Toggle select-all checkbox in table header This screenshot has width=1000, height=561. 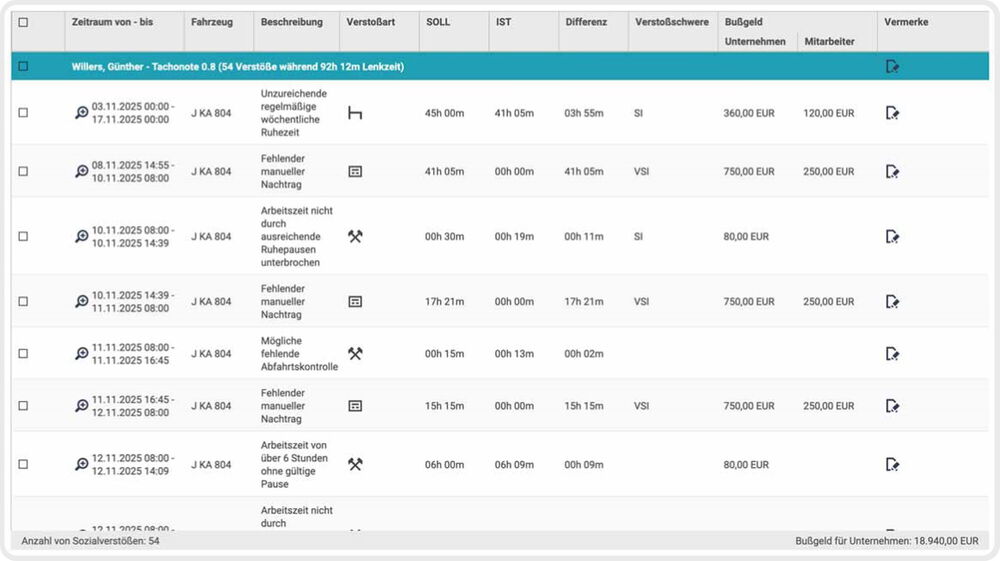(x=23, y=22)
